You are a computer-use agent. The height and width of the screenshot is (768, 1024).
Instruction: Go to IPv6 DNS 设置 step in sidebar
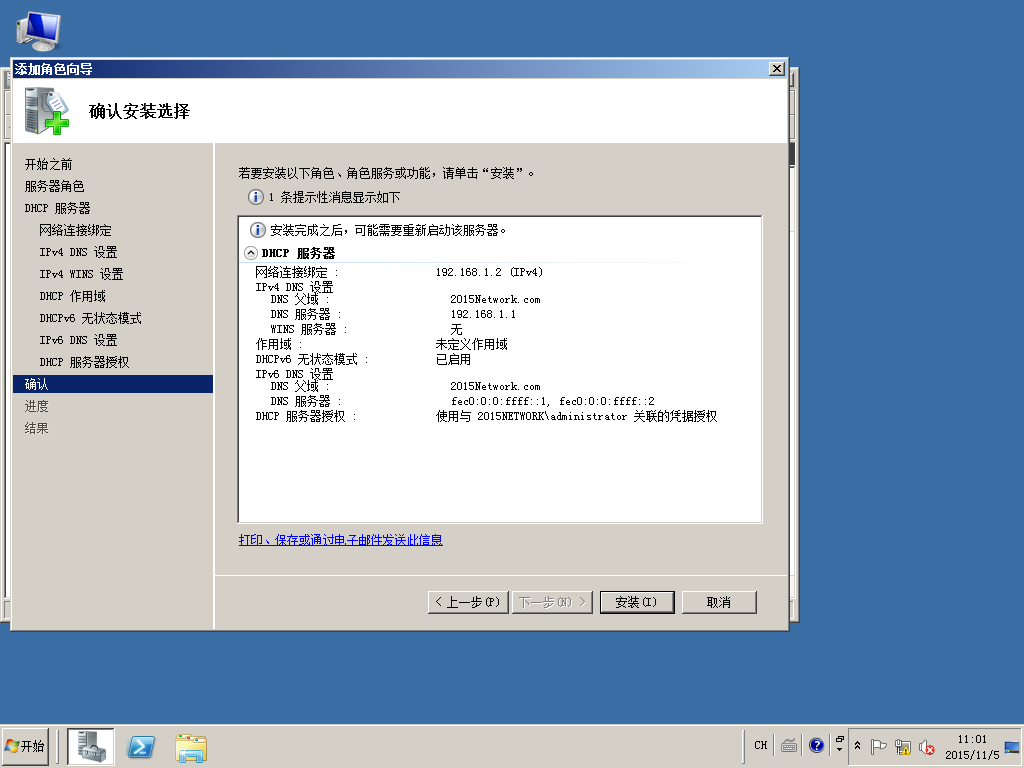(x=78, y=340)
